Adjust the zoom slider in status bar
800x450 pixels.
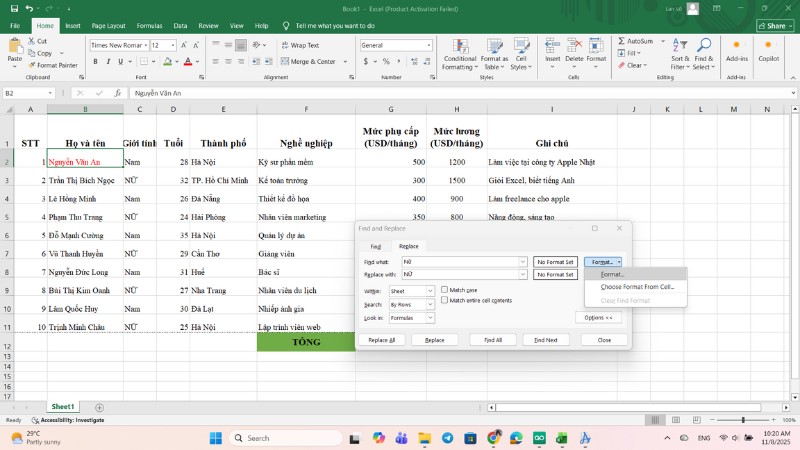tap(742, 420)
